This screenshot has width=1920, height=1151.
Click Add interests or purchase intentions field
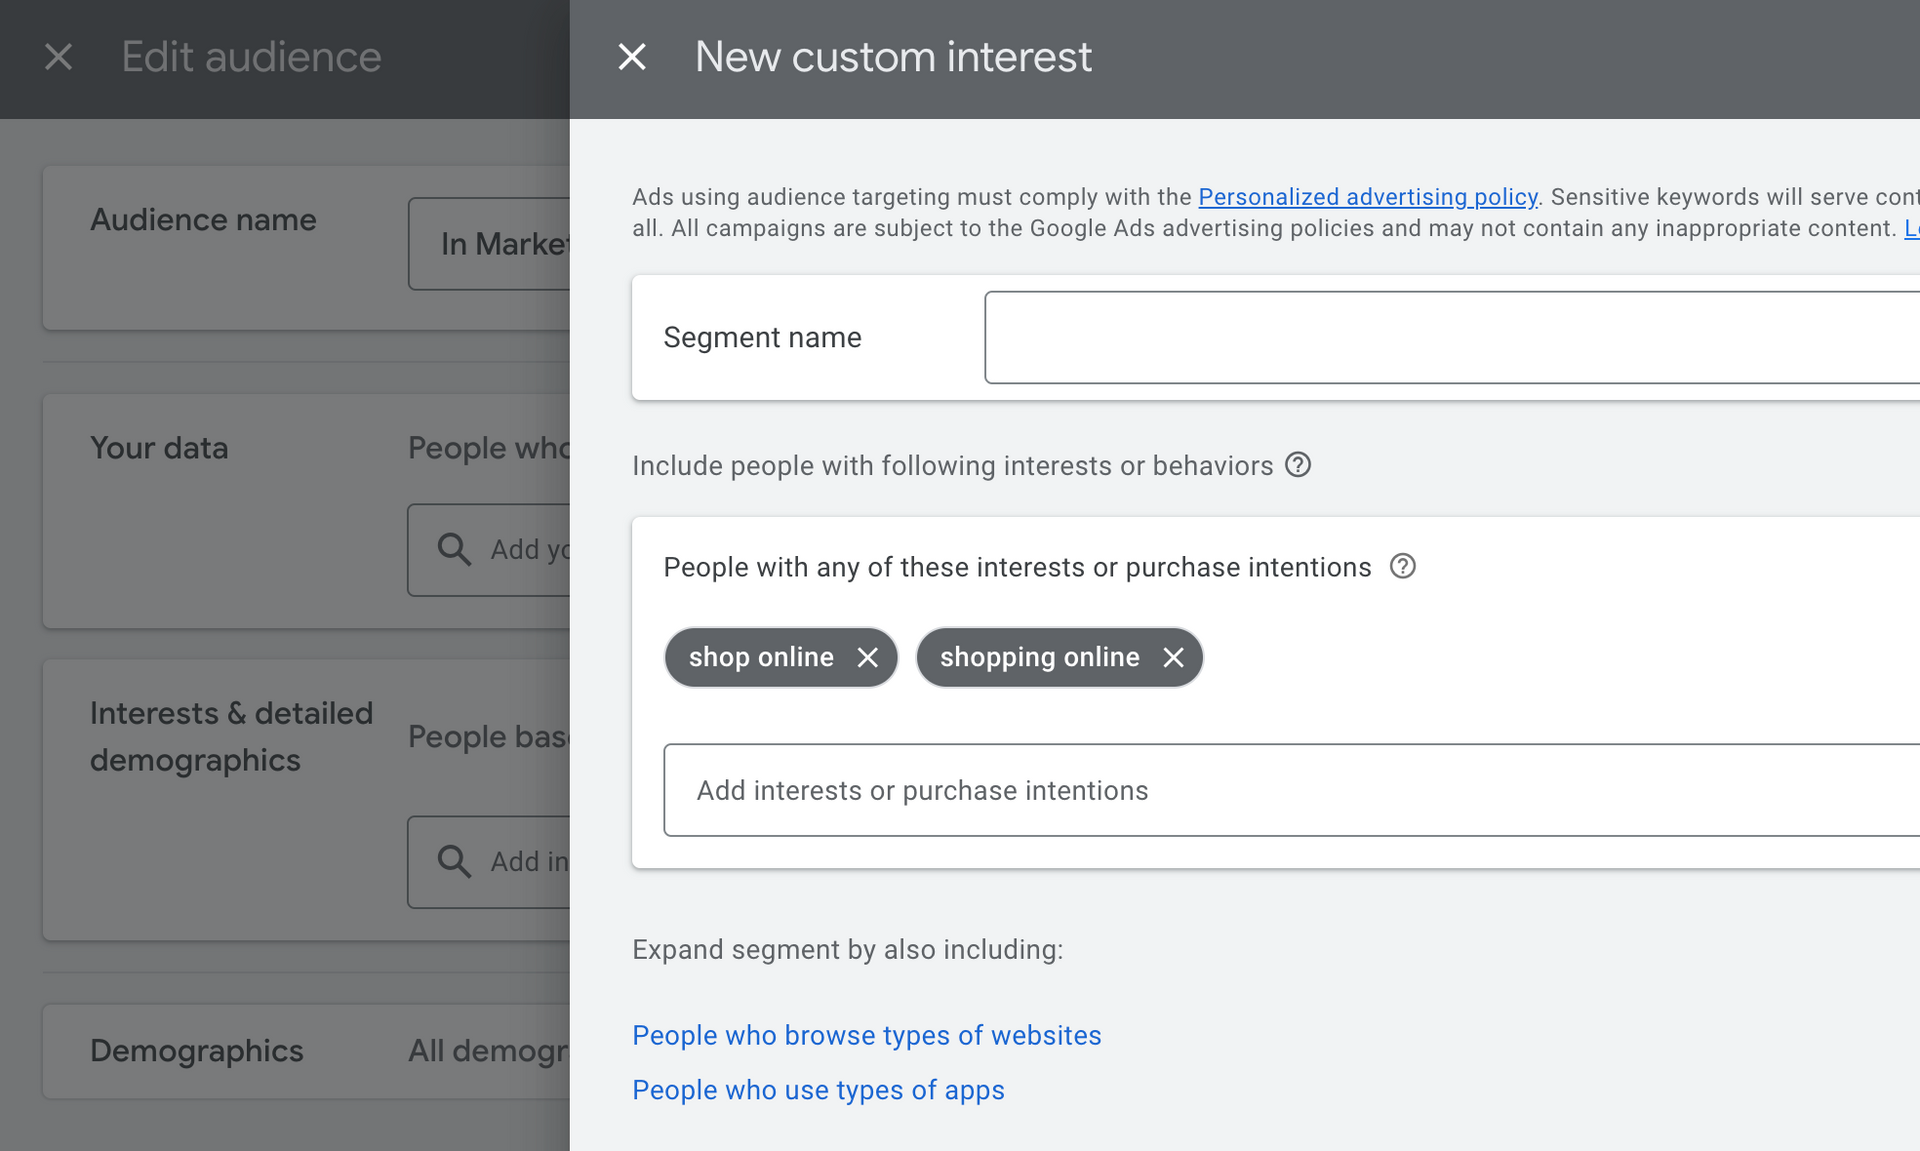point(1290,790)
